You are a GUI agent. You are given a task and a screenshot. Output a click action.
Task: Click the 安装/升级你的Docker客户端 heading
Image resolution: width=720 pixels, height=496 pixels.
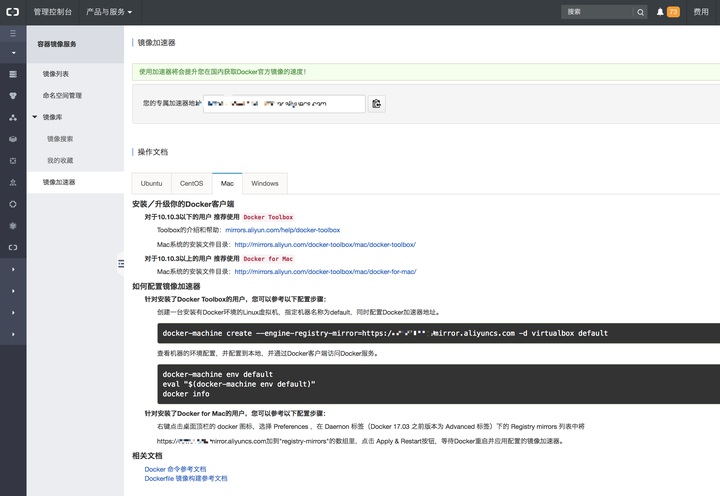(183, 204)
